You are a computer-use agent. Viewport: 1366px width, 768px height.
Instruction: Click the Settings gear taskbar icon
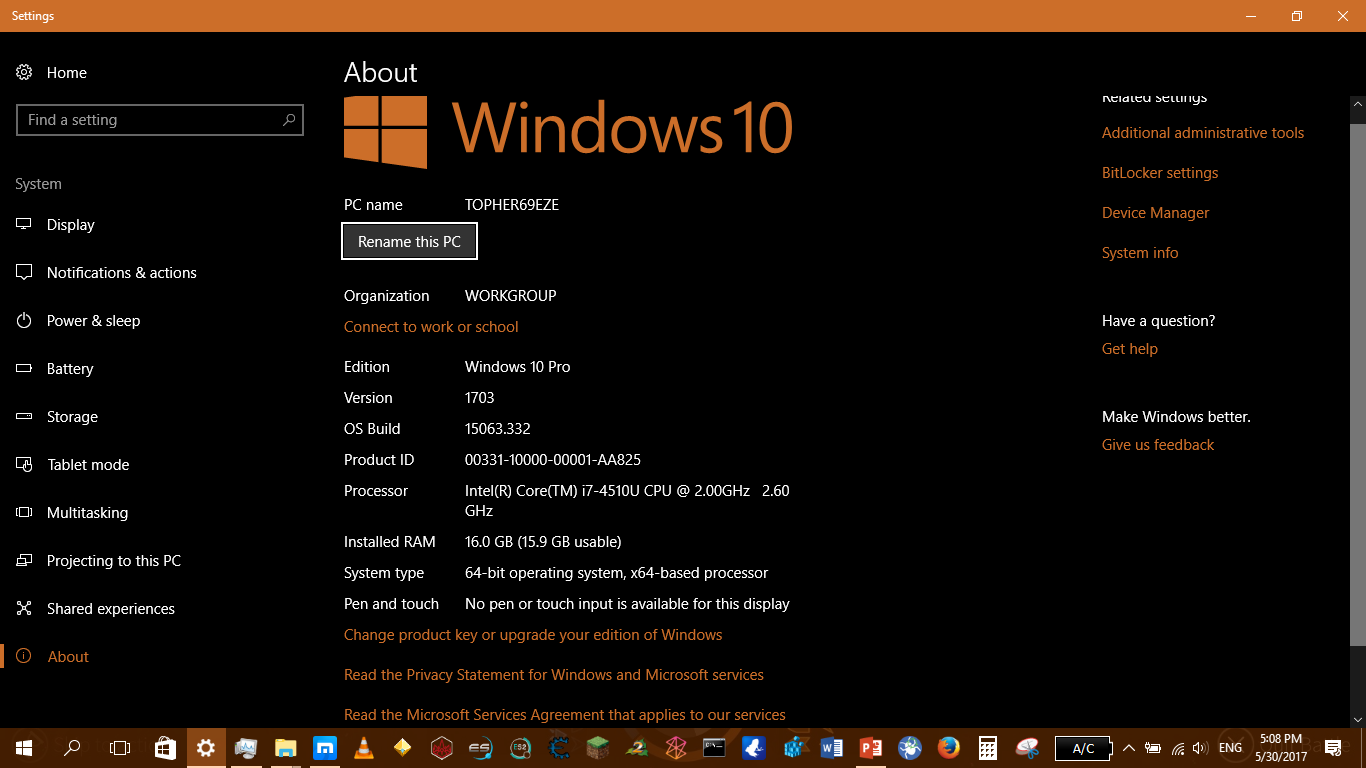[206, 748]
